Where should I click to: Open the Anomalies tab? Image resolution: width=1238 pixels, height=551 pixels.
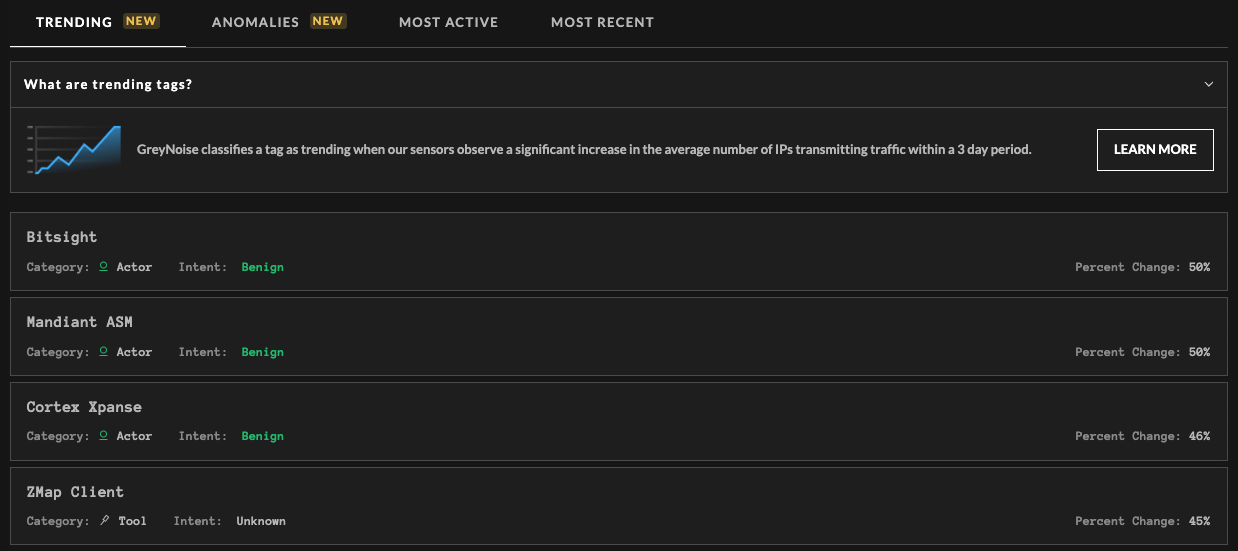[x=279, y=22]
